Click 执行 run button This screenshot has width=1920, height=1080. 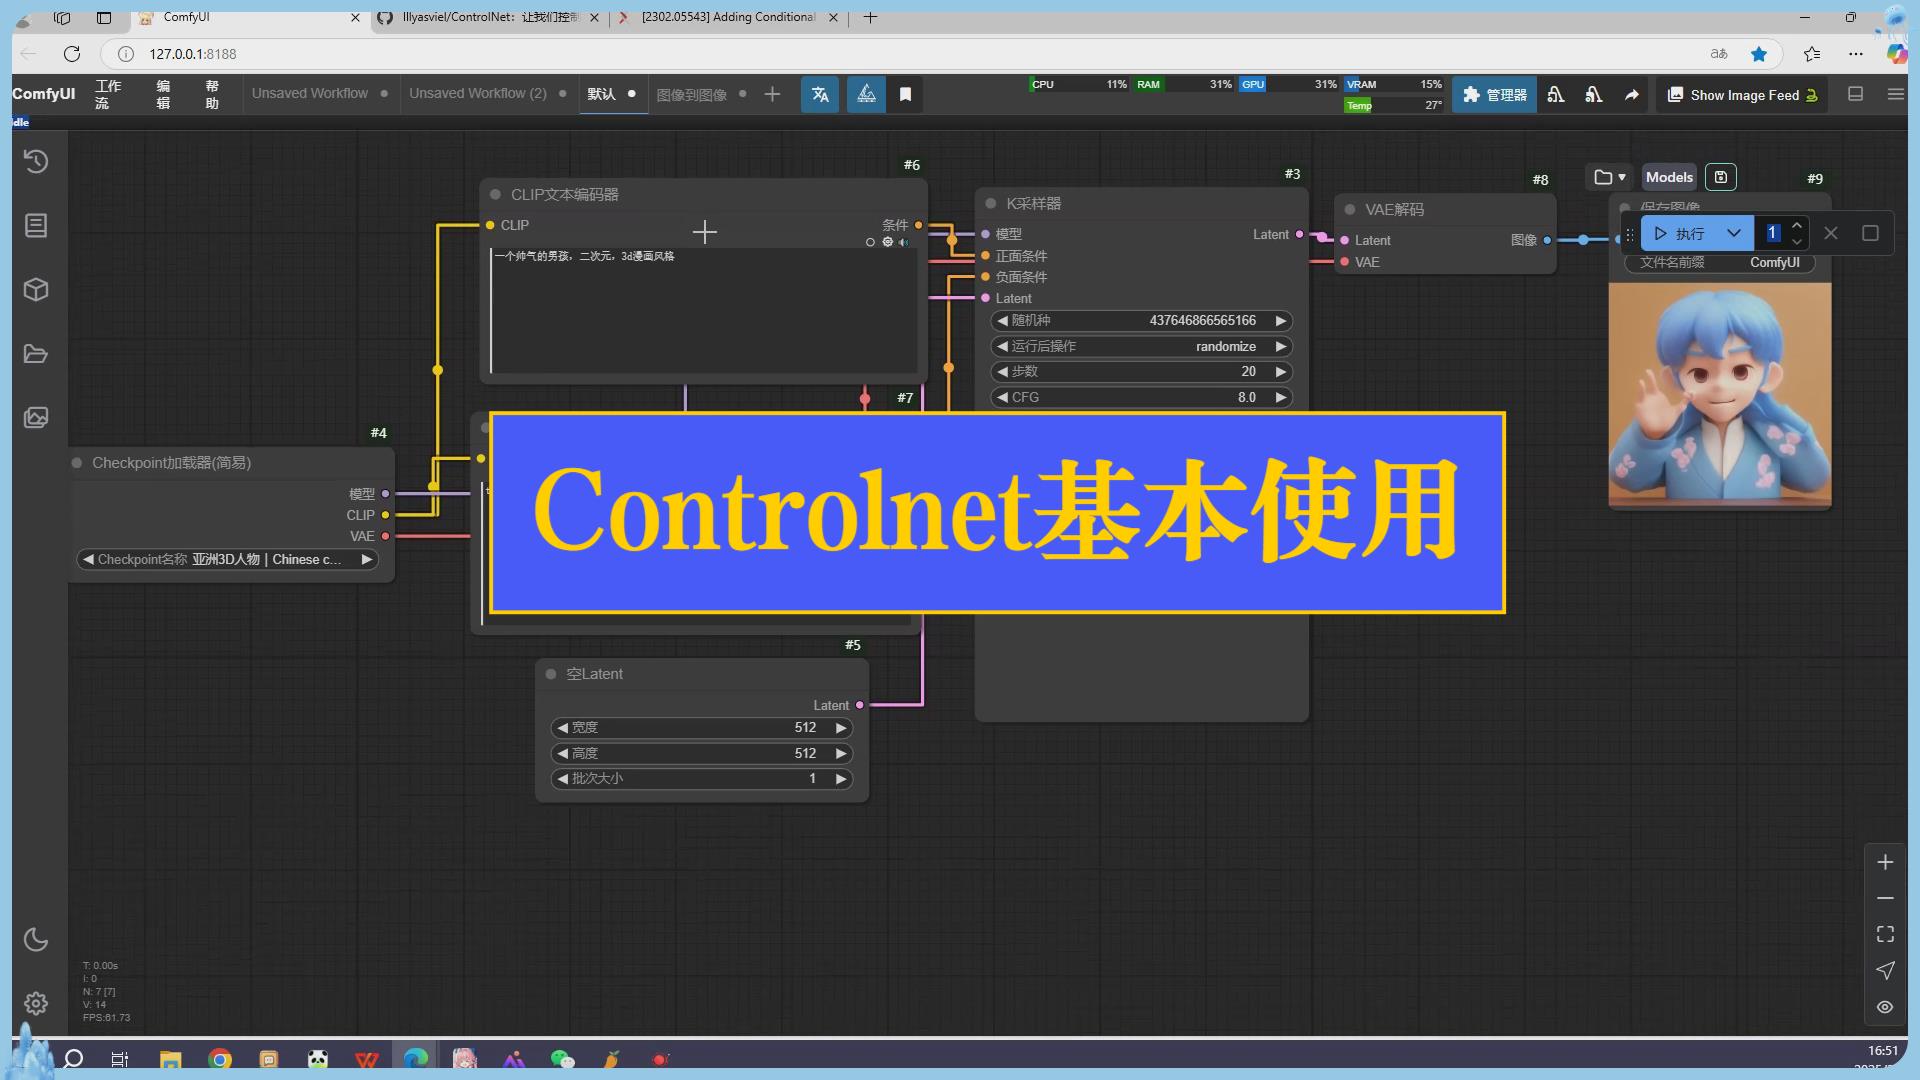[x=1680, y=233]
